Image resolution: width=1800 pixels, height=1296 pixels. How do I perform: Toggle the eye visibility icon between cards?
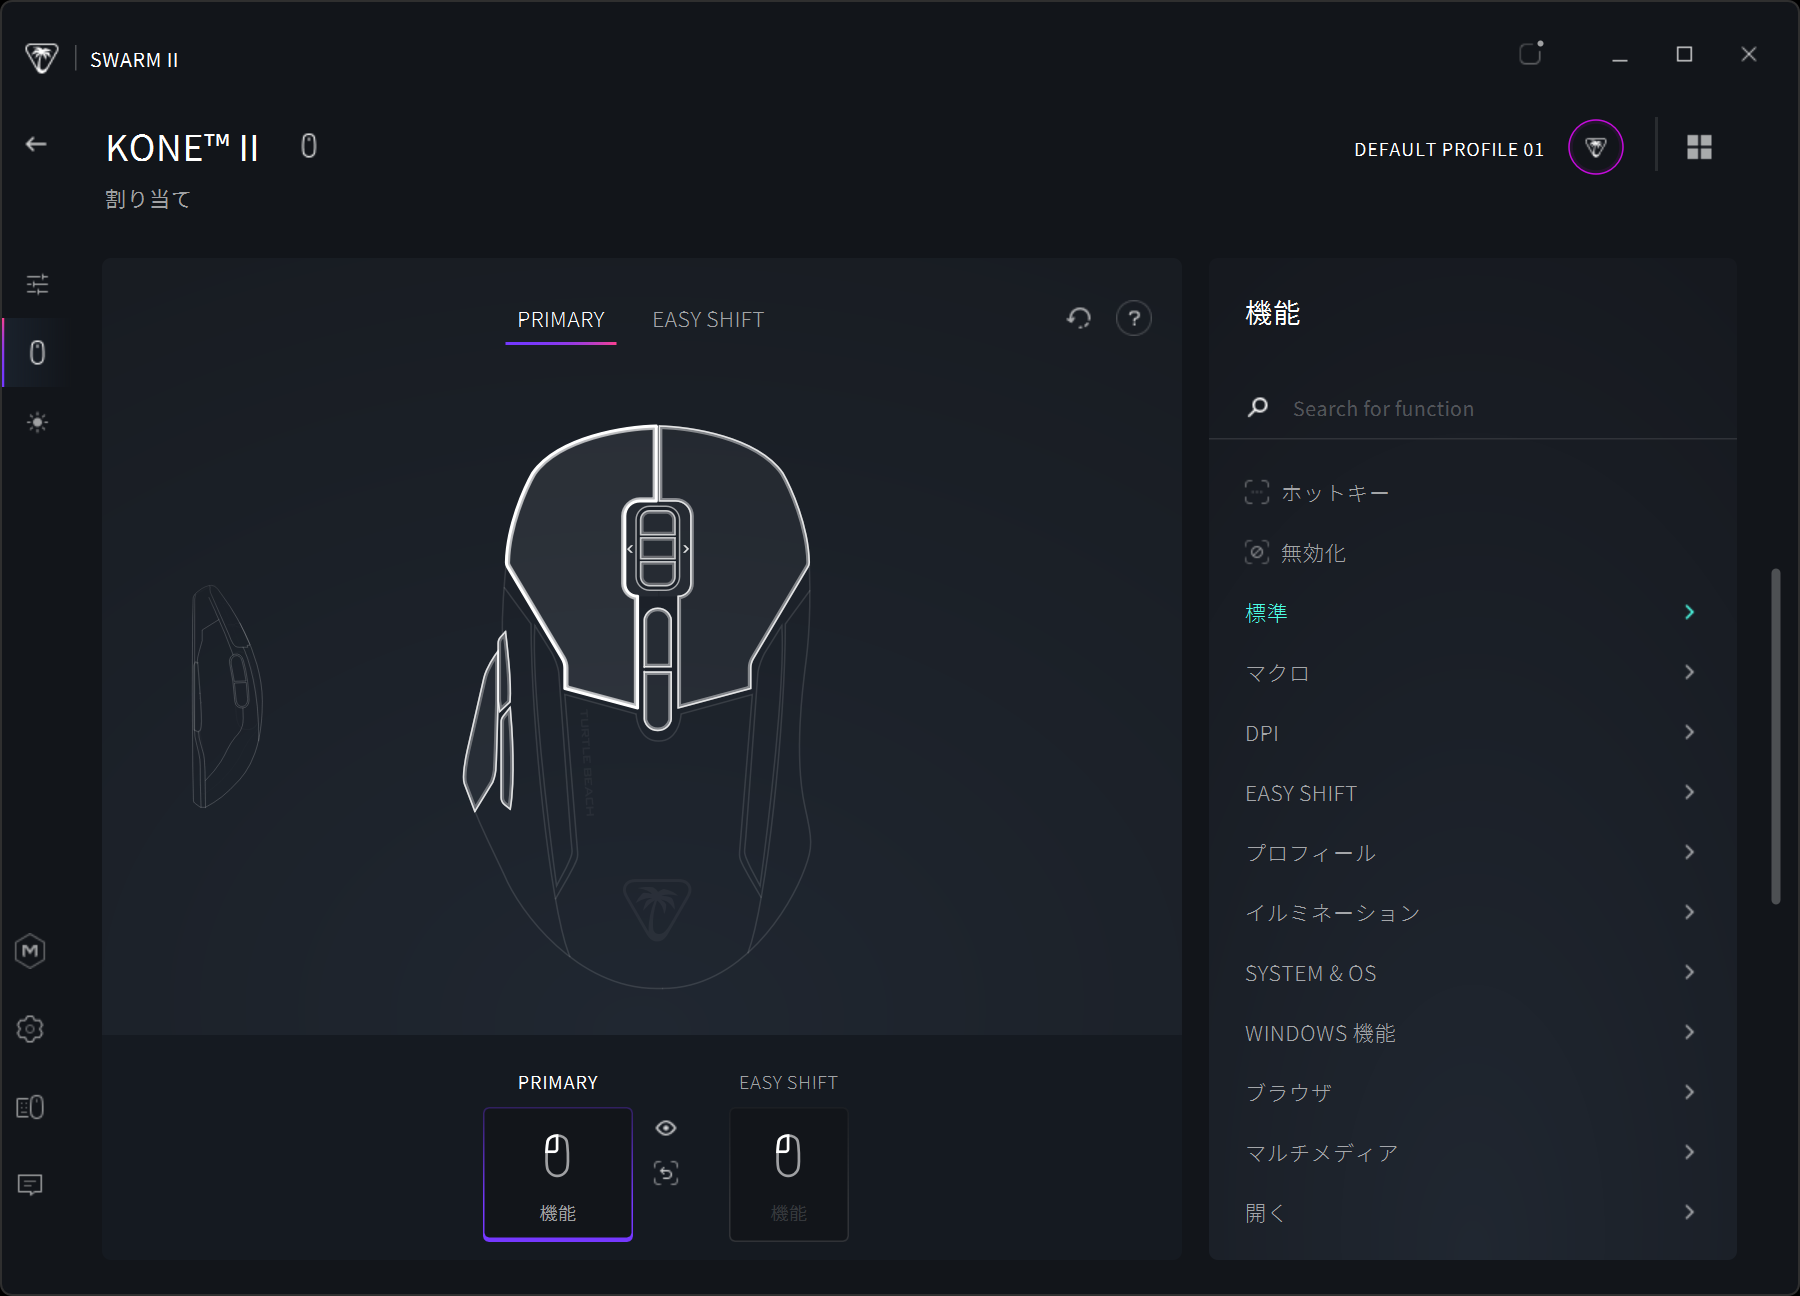[666, 1128]
